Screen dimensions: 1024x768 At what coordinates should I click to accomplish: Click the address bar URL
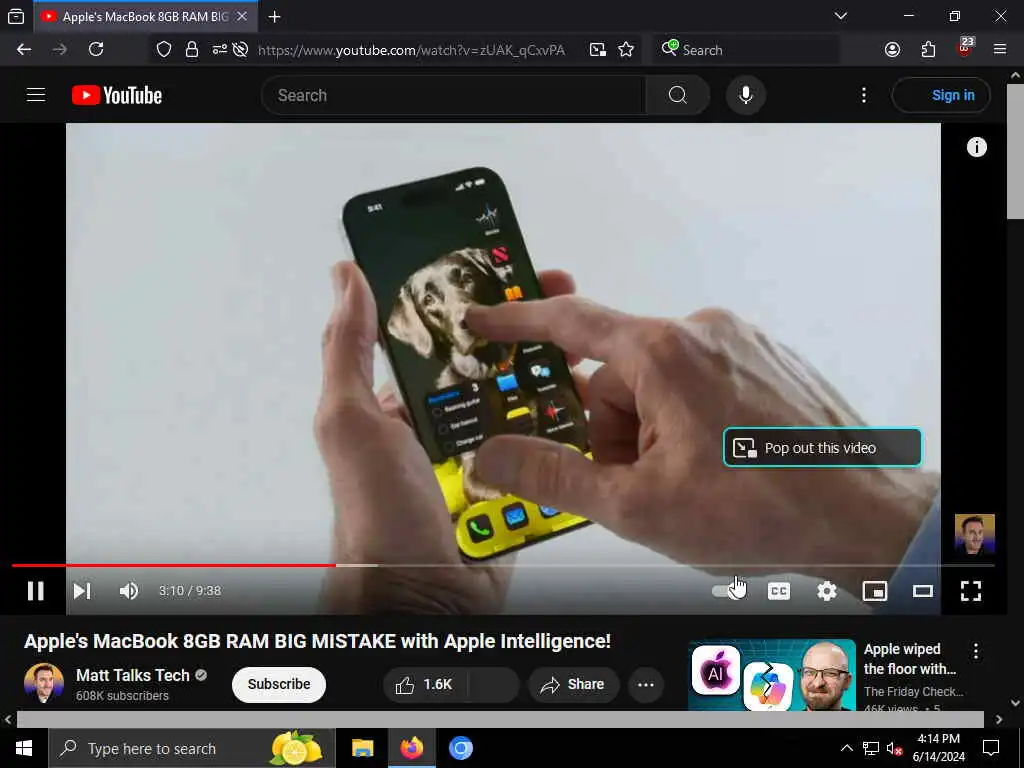tap(411, 50)
